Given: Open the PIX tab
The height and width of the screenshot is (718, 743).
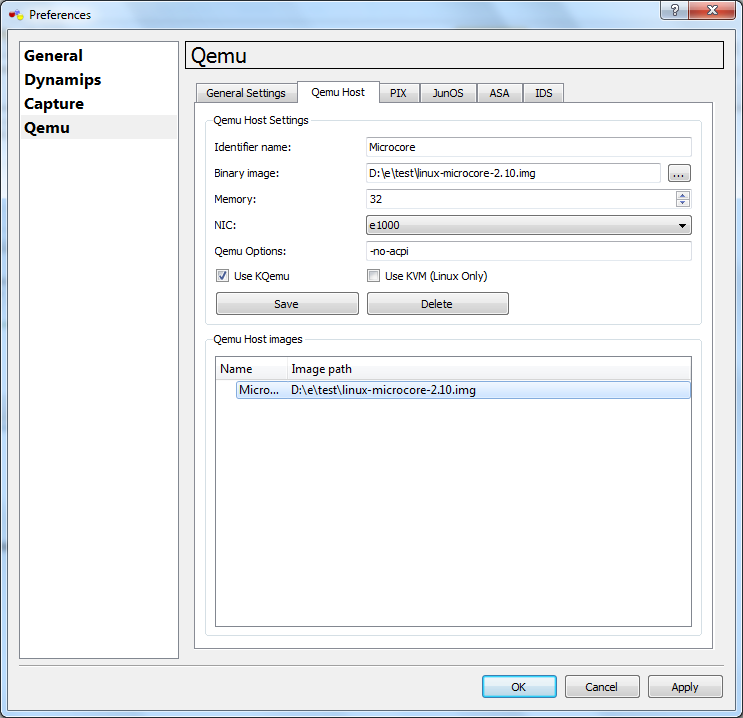Looking at the screenshot, I should click(399, 93).
